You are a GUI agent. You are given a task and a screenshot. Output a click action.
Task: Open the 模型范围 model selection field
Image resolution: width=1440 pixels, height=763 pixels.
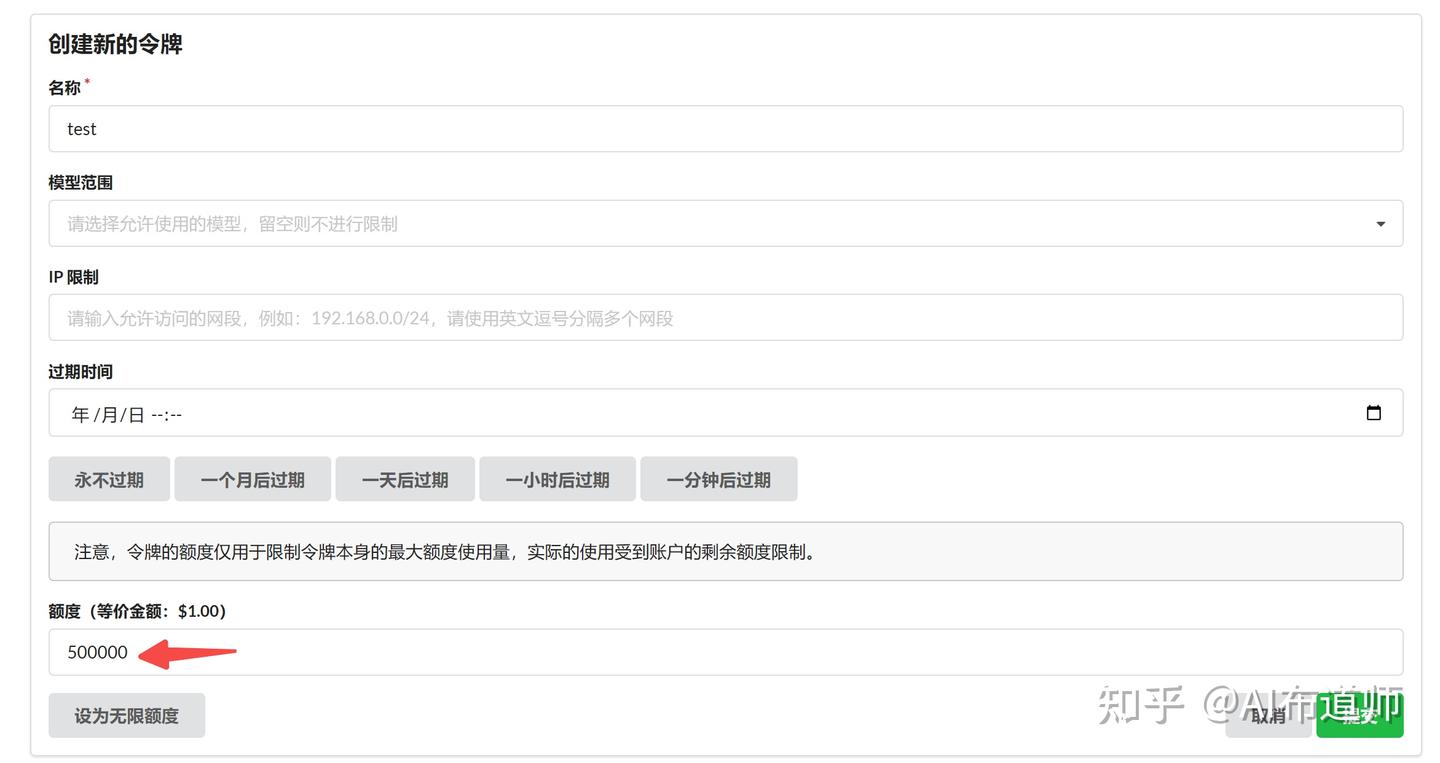pos(700,224)
